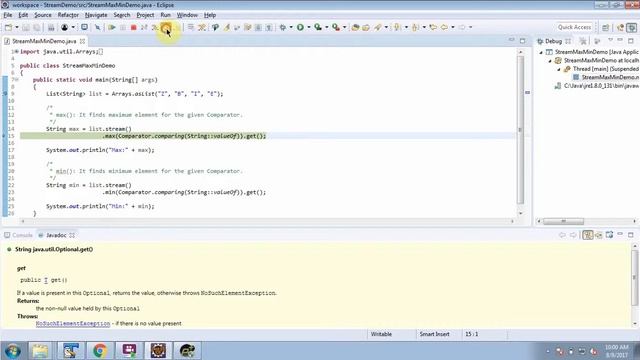This screenshot has width=640, height=360.
Task: Click the Debug view horizontal scrollbar
Action: [563, 221]
